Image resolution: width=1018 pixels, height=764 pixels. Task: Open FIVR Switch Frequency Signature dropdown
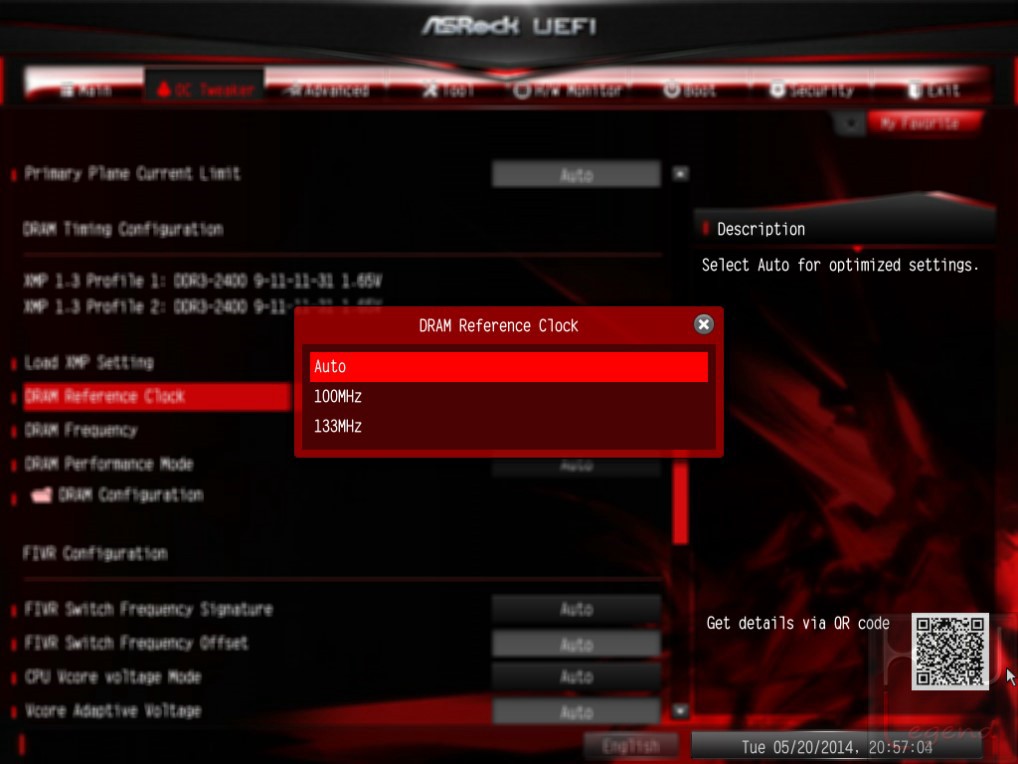click(576, 609)
